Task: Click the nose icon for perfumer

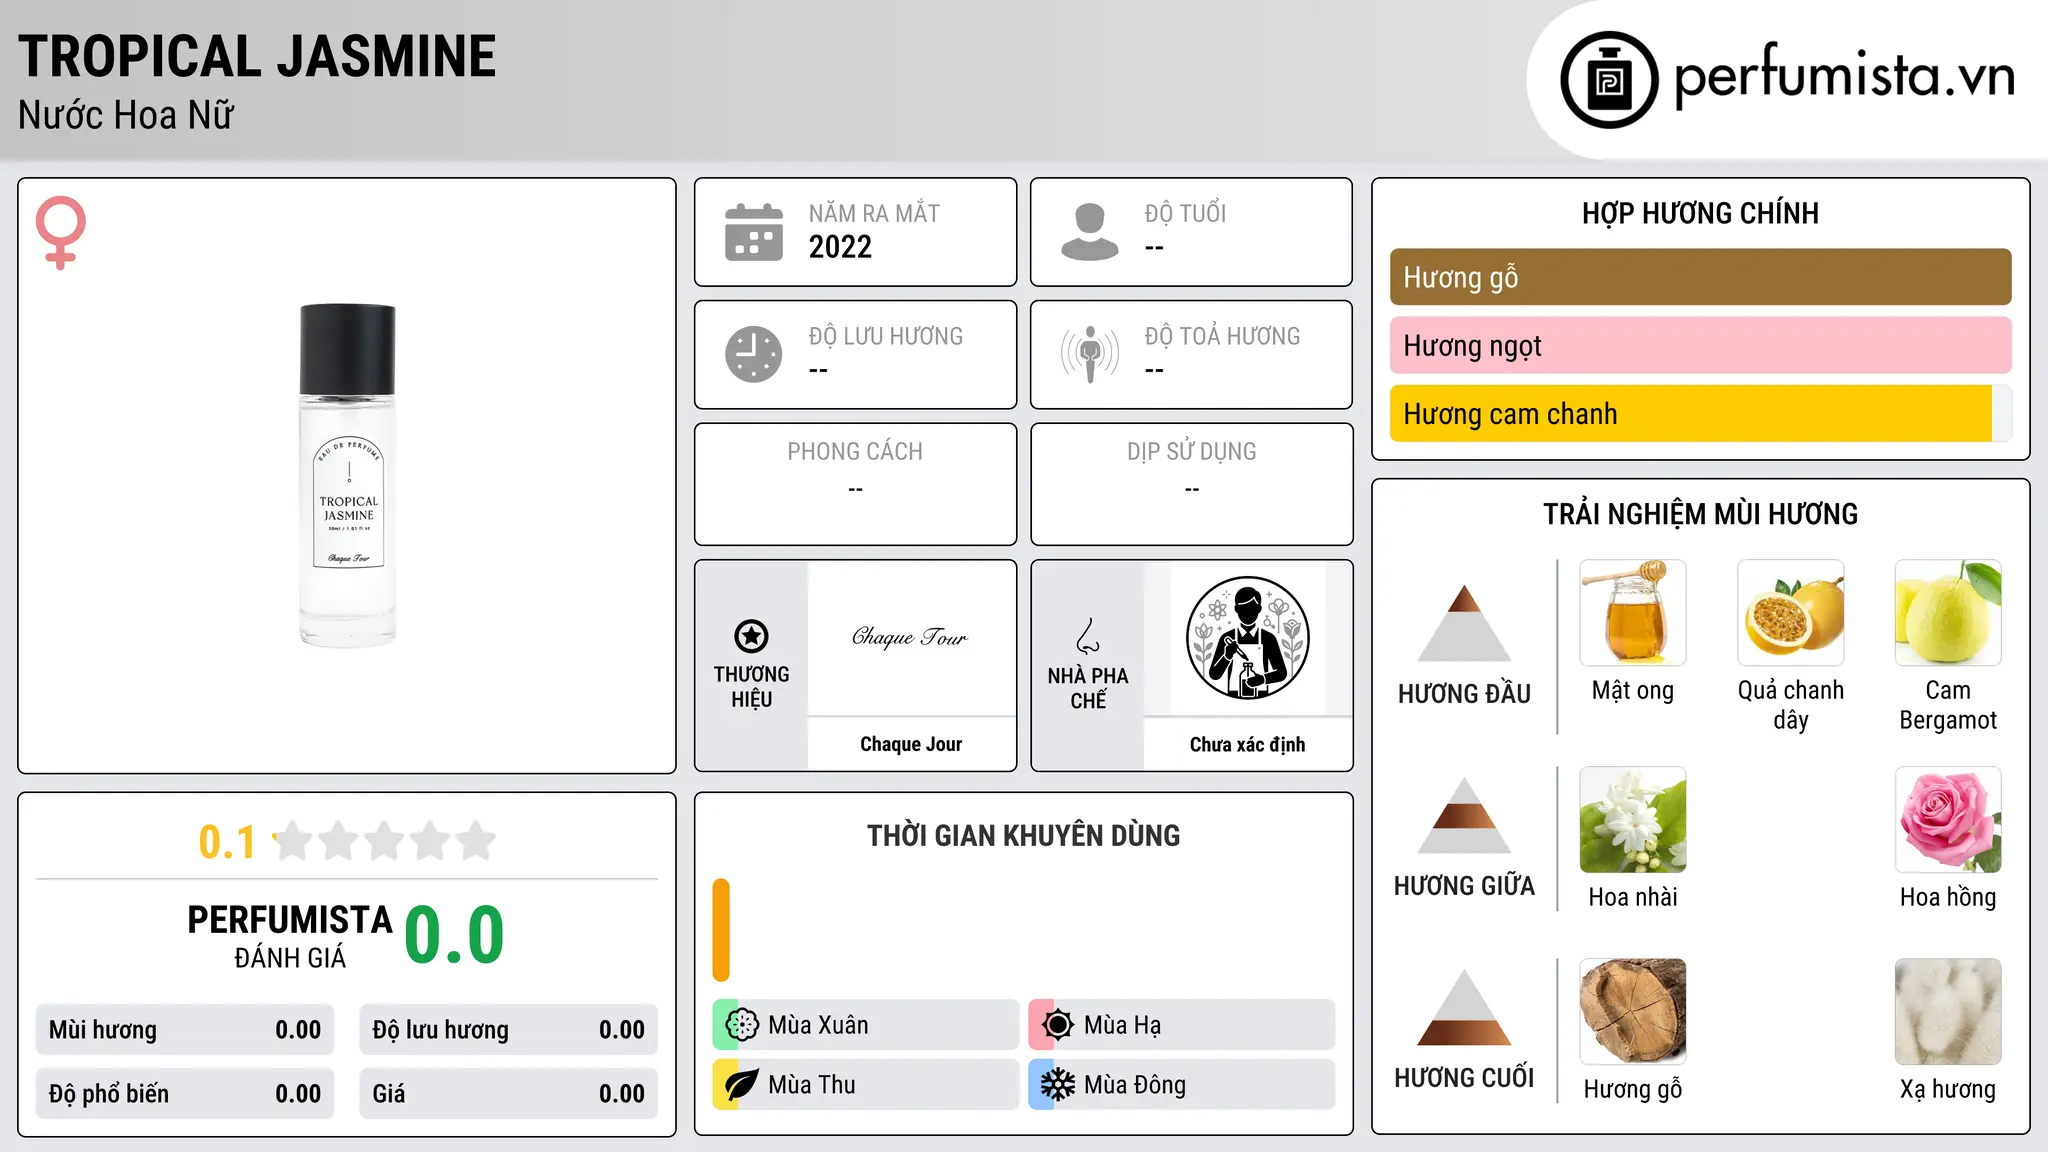Action: pyautogui.click(x=1088, y=636)
